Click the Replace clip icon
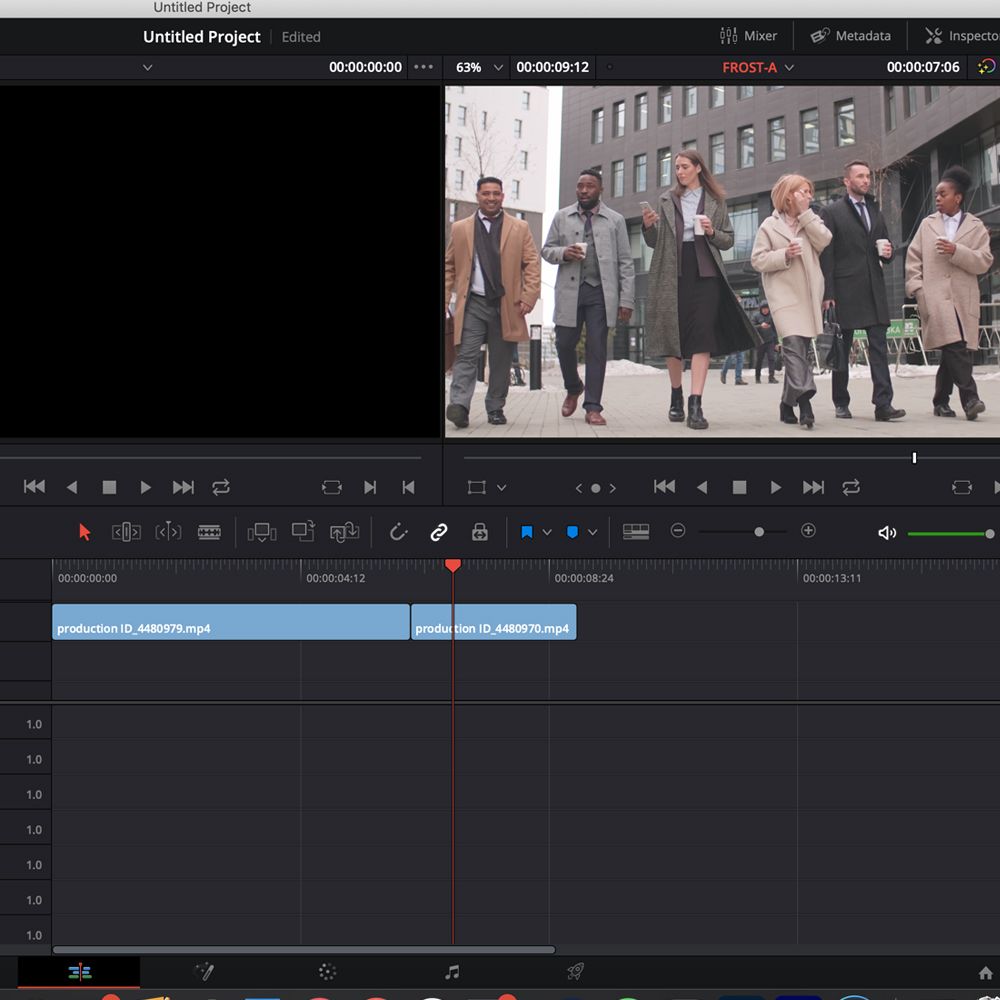The height and width of the screenshot is (1000, 1000). pos(344,531)
